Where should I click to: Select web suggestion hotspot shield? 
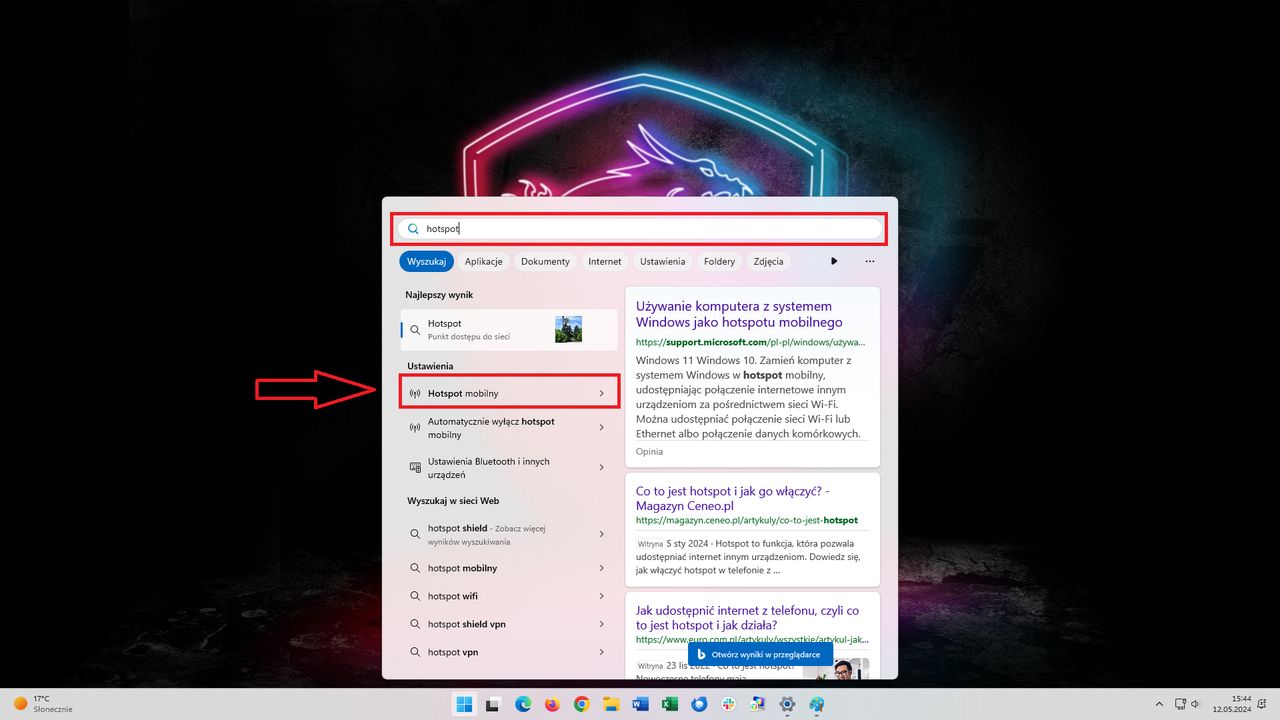click(509, 534)
